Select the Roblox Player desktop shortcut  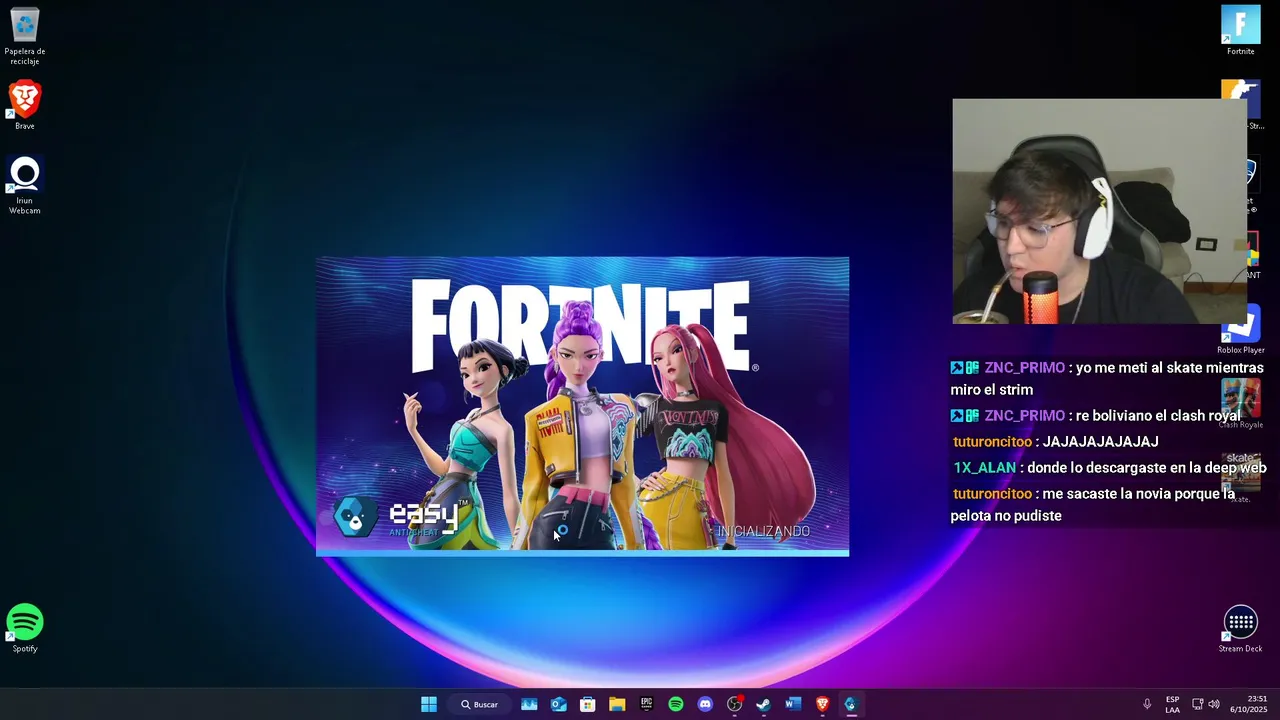pyautogui.click(x=1240, y=330)
